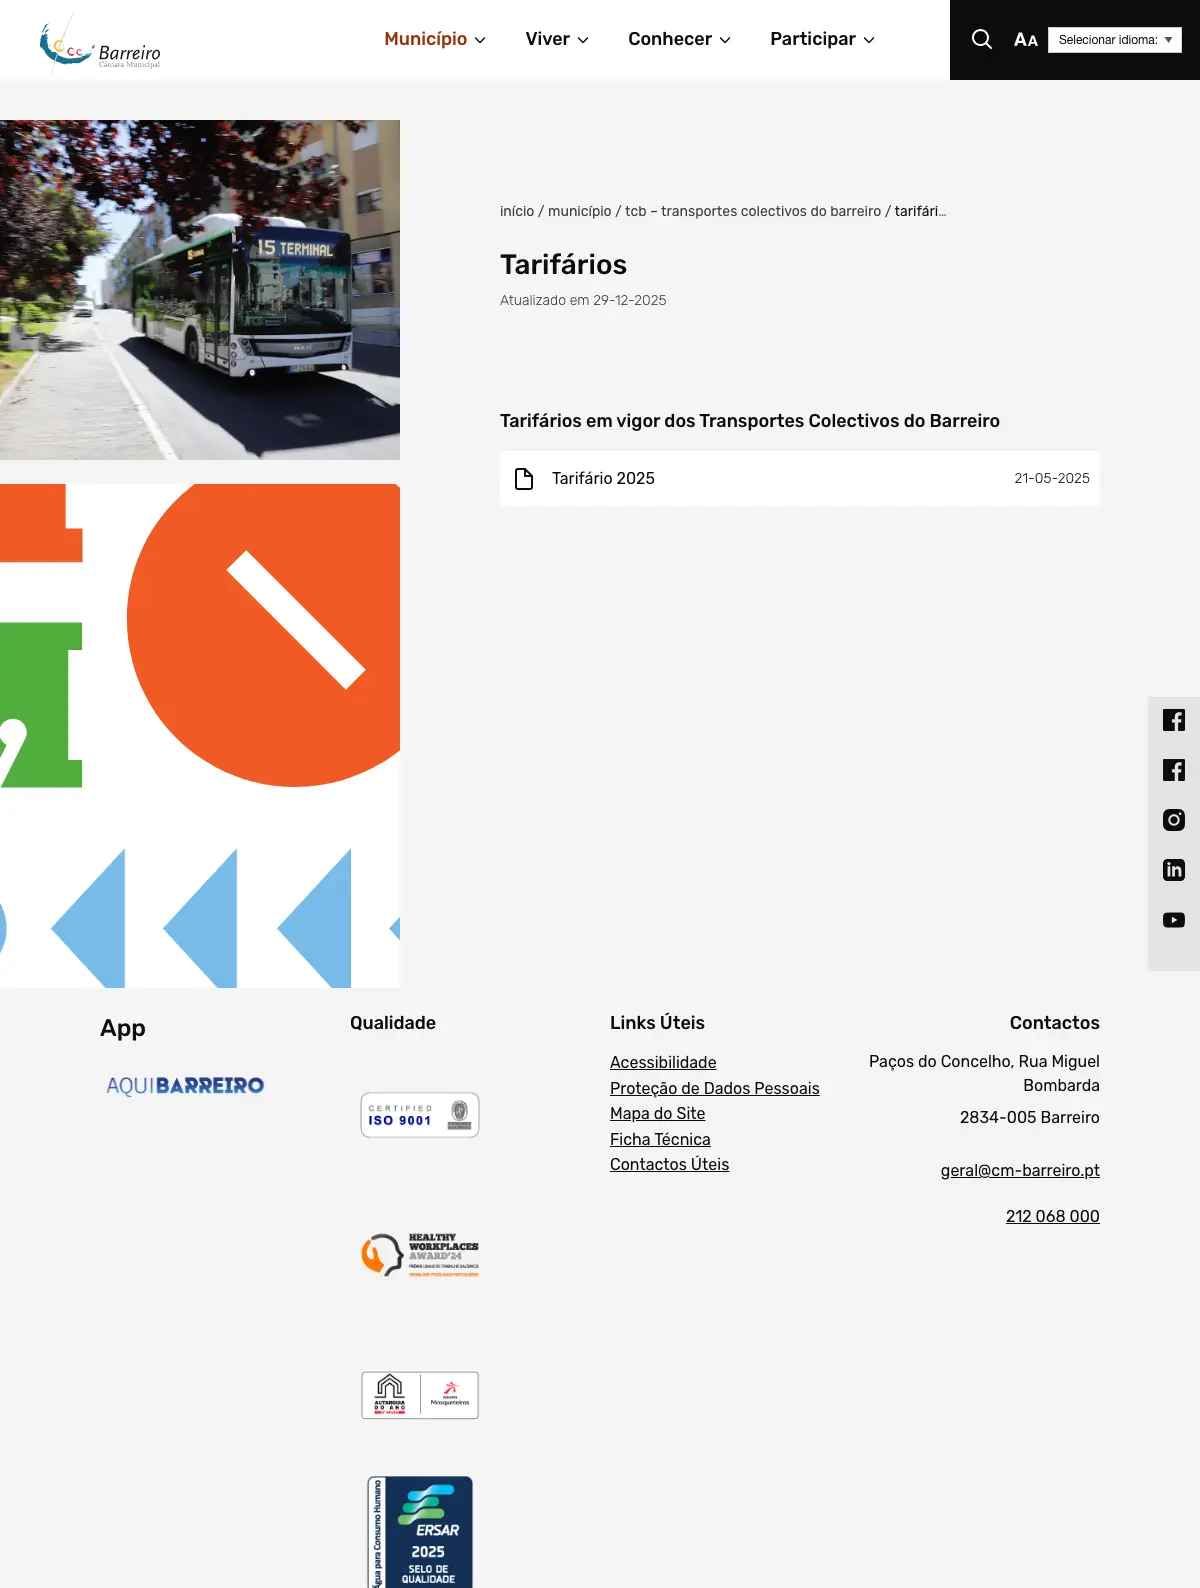This screenshot has width=1200, height=1588.
Task: Click the "Tarifários" page heading
Action: [563, 265]
